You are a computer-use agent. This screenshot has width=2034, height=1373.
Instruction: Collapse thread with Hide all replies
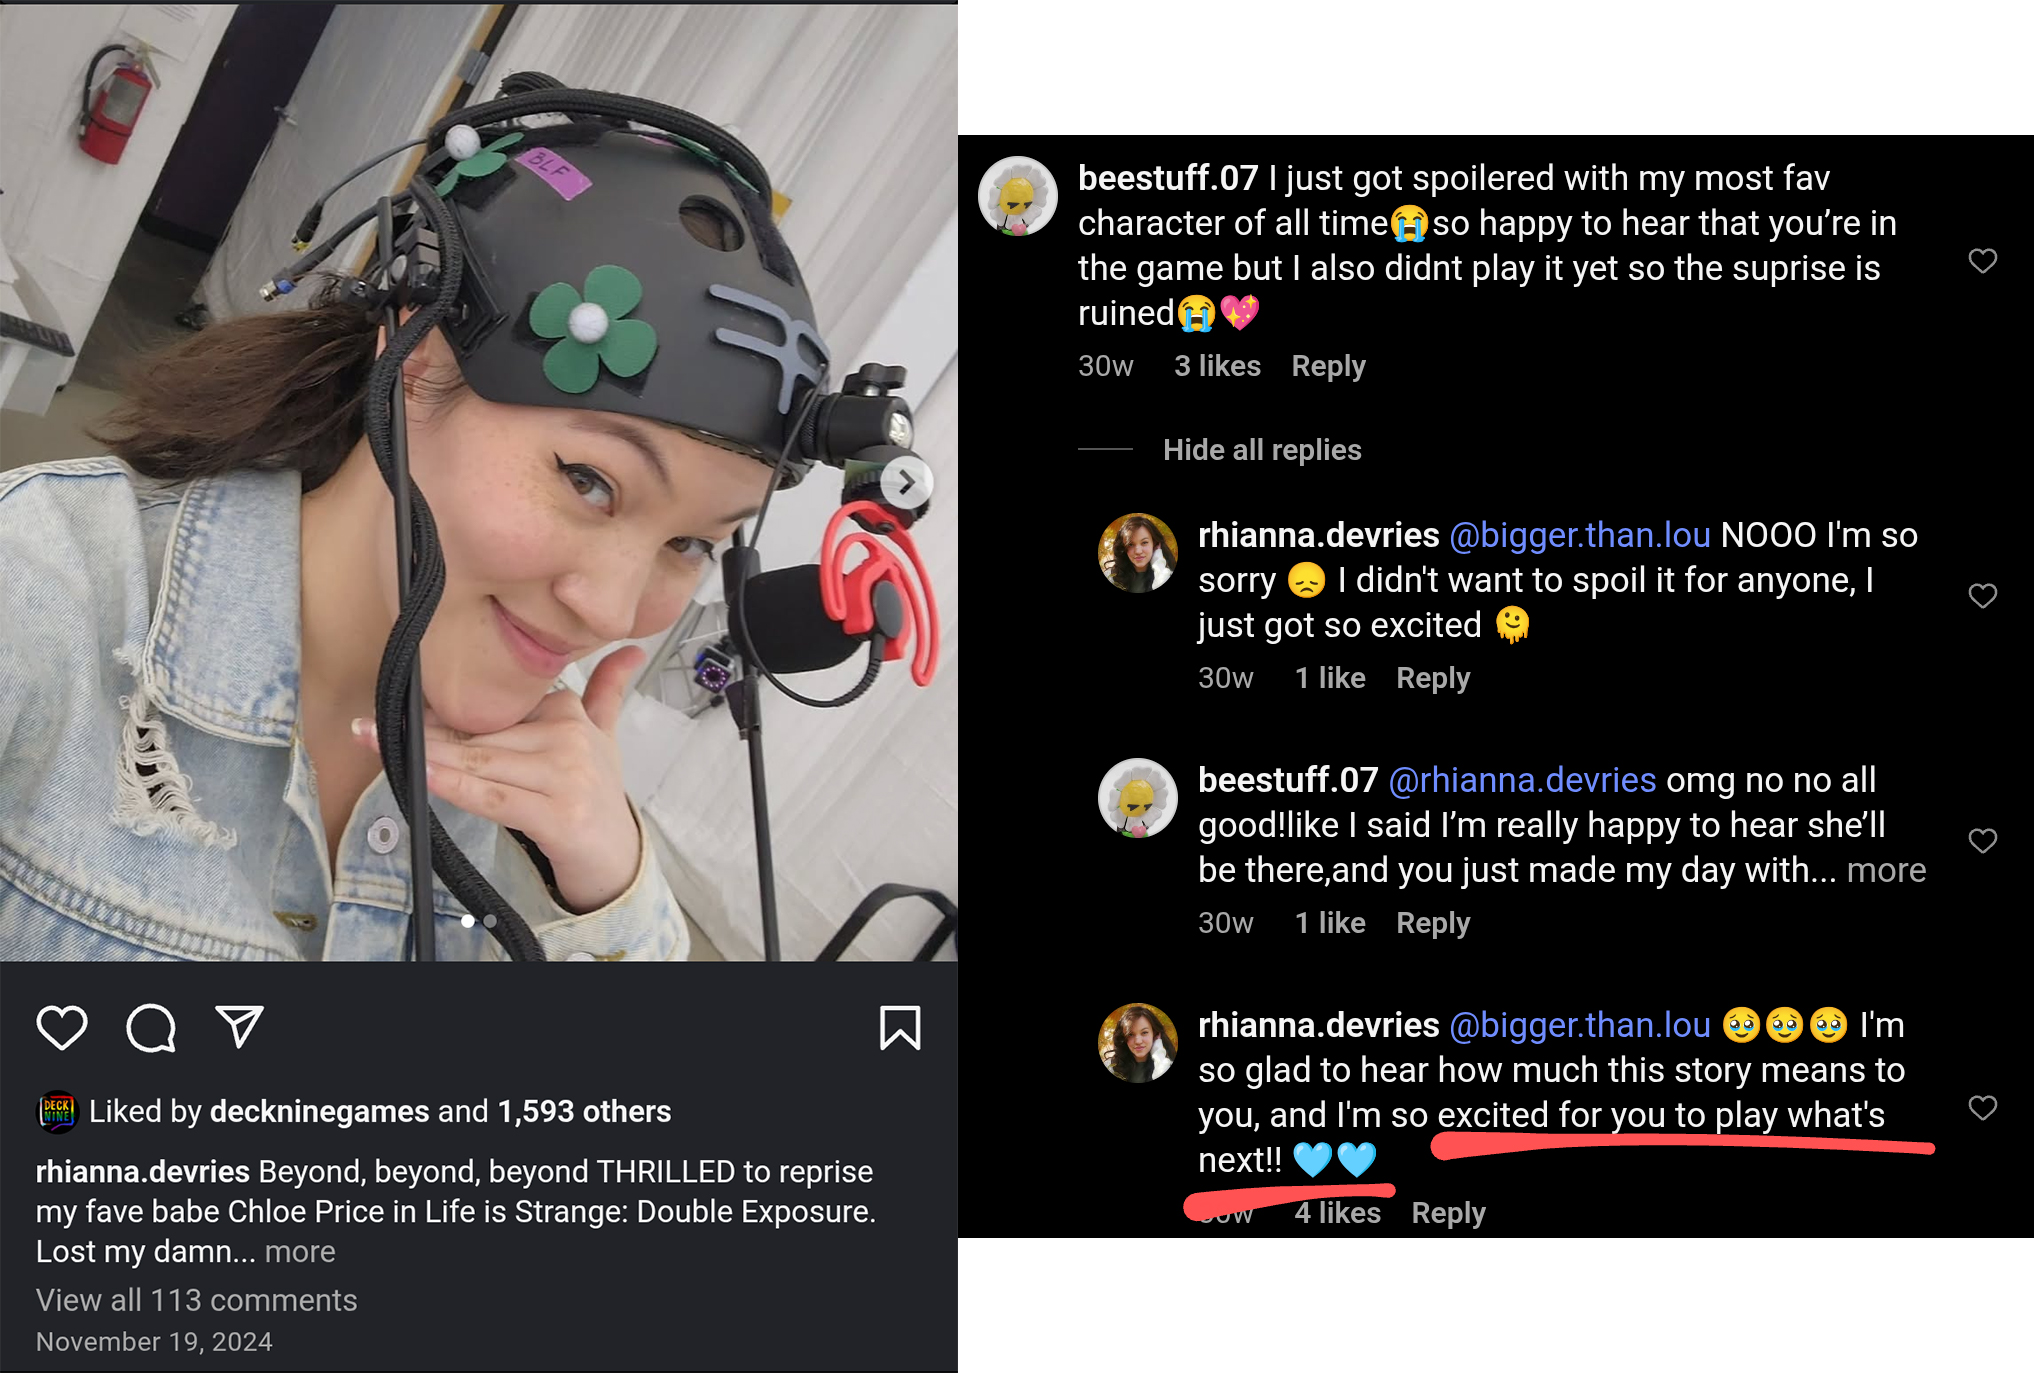tap(1262, 450)
